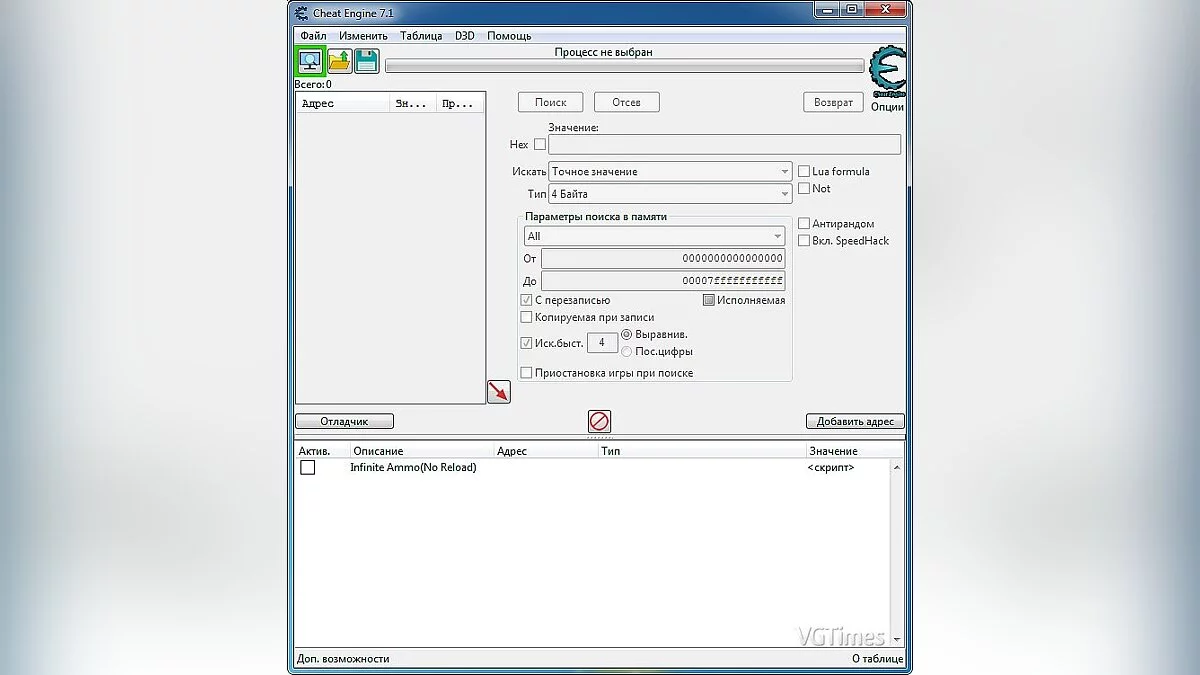The height and width of the screenshot is (675, 1200).
Task: Enable the Hex checkbox
Action: (540, 144)
